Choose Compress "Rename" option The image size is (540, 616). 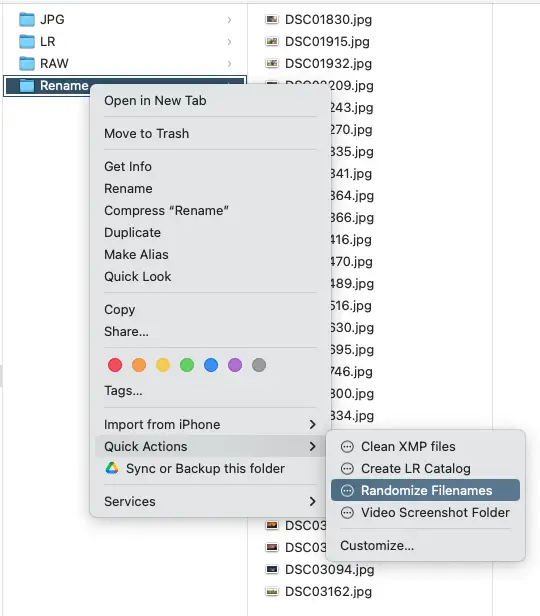(166, 211)
